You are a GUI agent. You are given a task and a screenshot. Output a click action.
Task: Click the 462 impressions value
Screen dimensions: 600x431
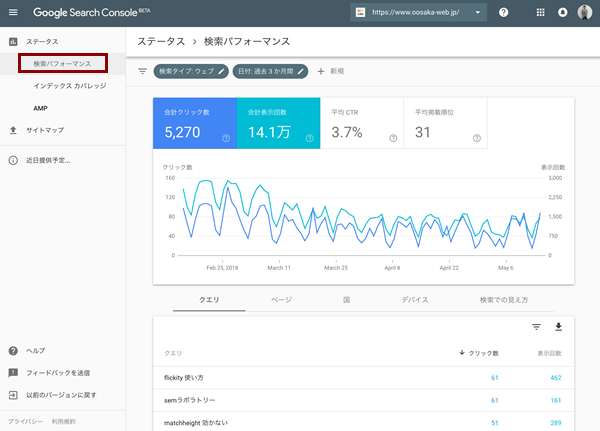(x=556, y=378)
